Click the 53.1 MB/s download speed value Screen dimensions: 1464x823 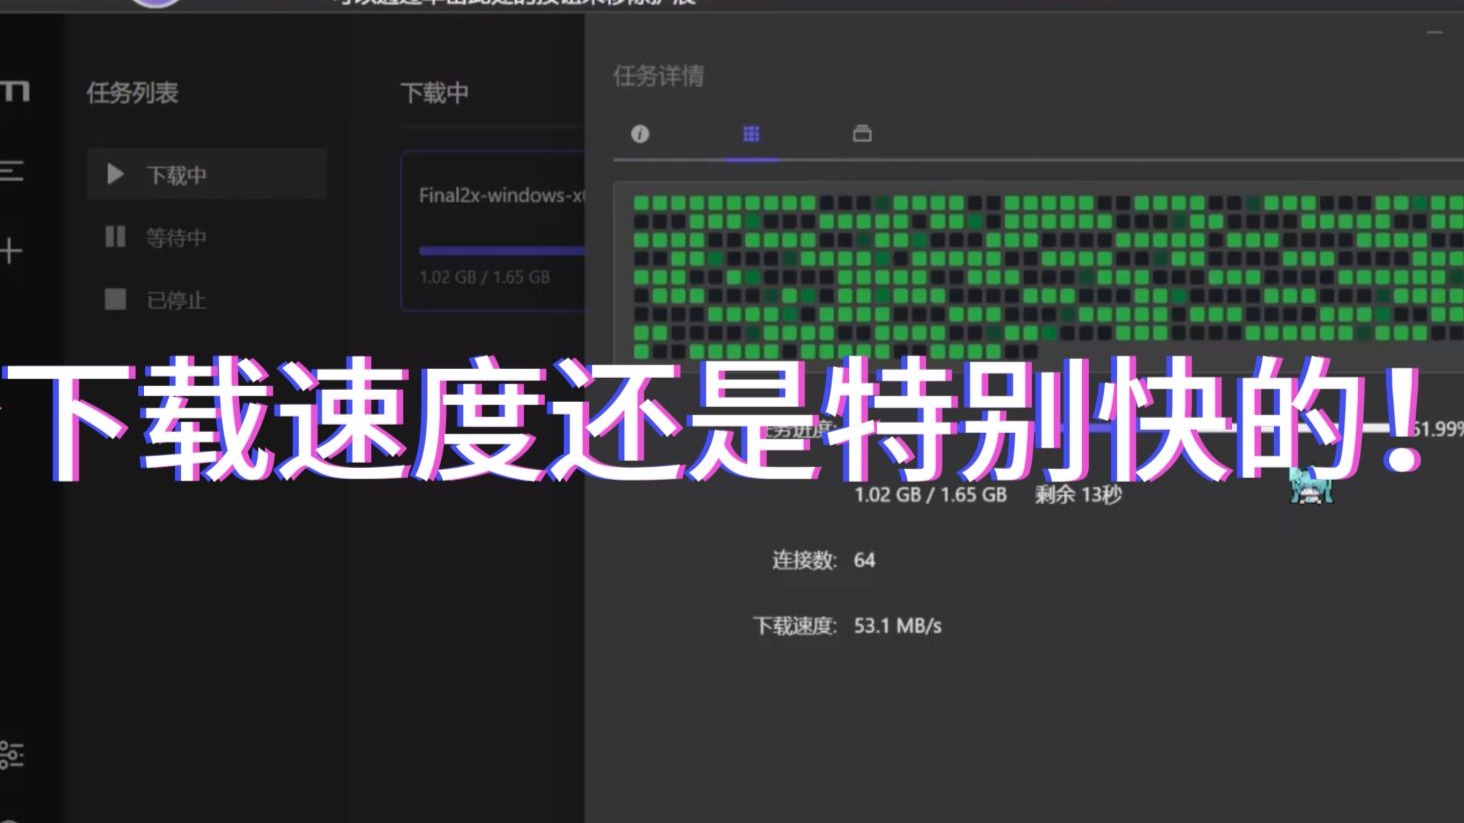coord(898,626)
